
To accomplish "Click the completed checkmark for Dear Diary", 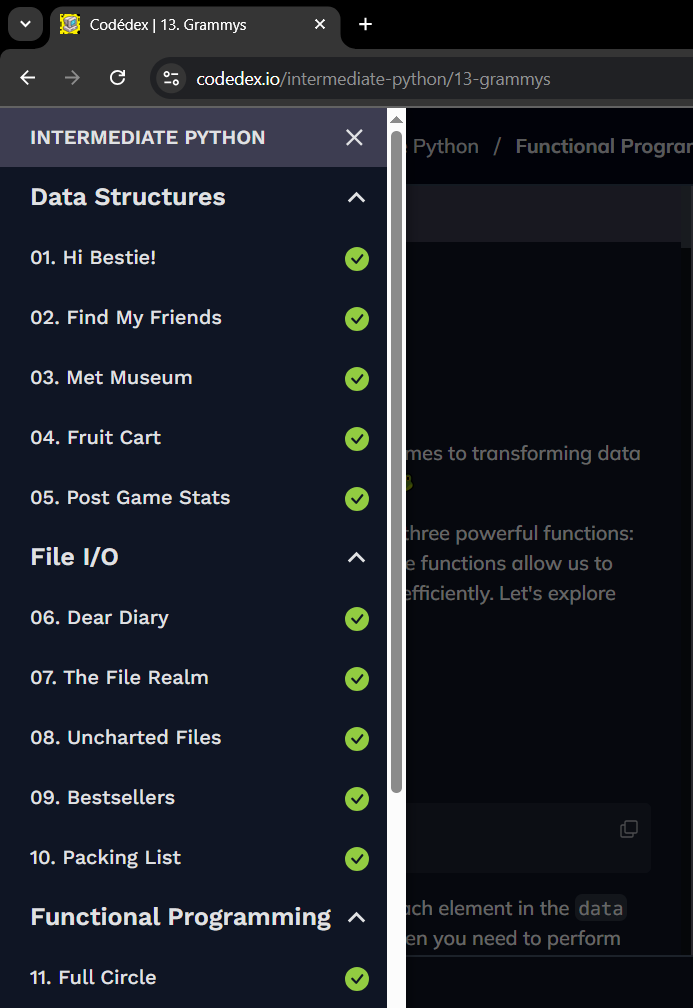I will tap(357, 619).
